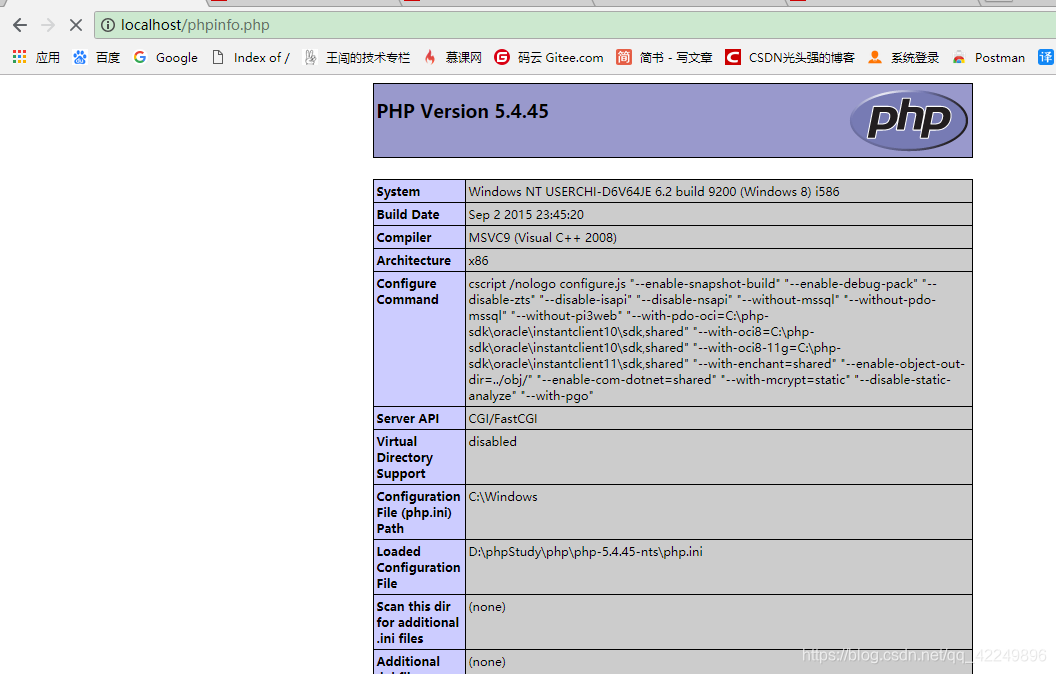Open the 码云 Gitee.com bookmark label

coord(560,58)
